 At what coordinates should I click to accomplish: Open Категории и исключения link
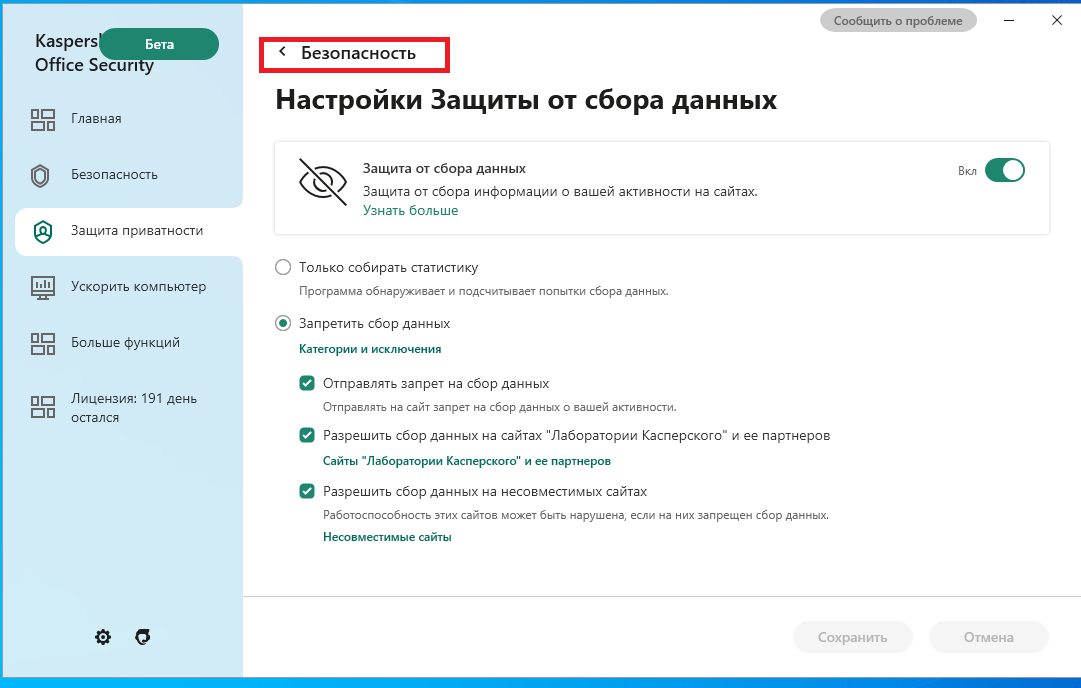[x=370, y=349]
